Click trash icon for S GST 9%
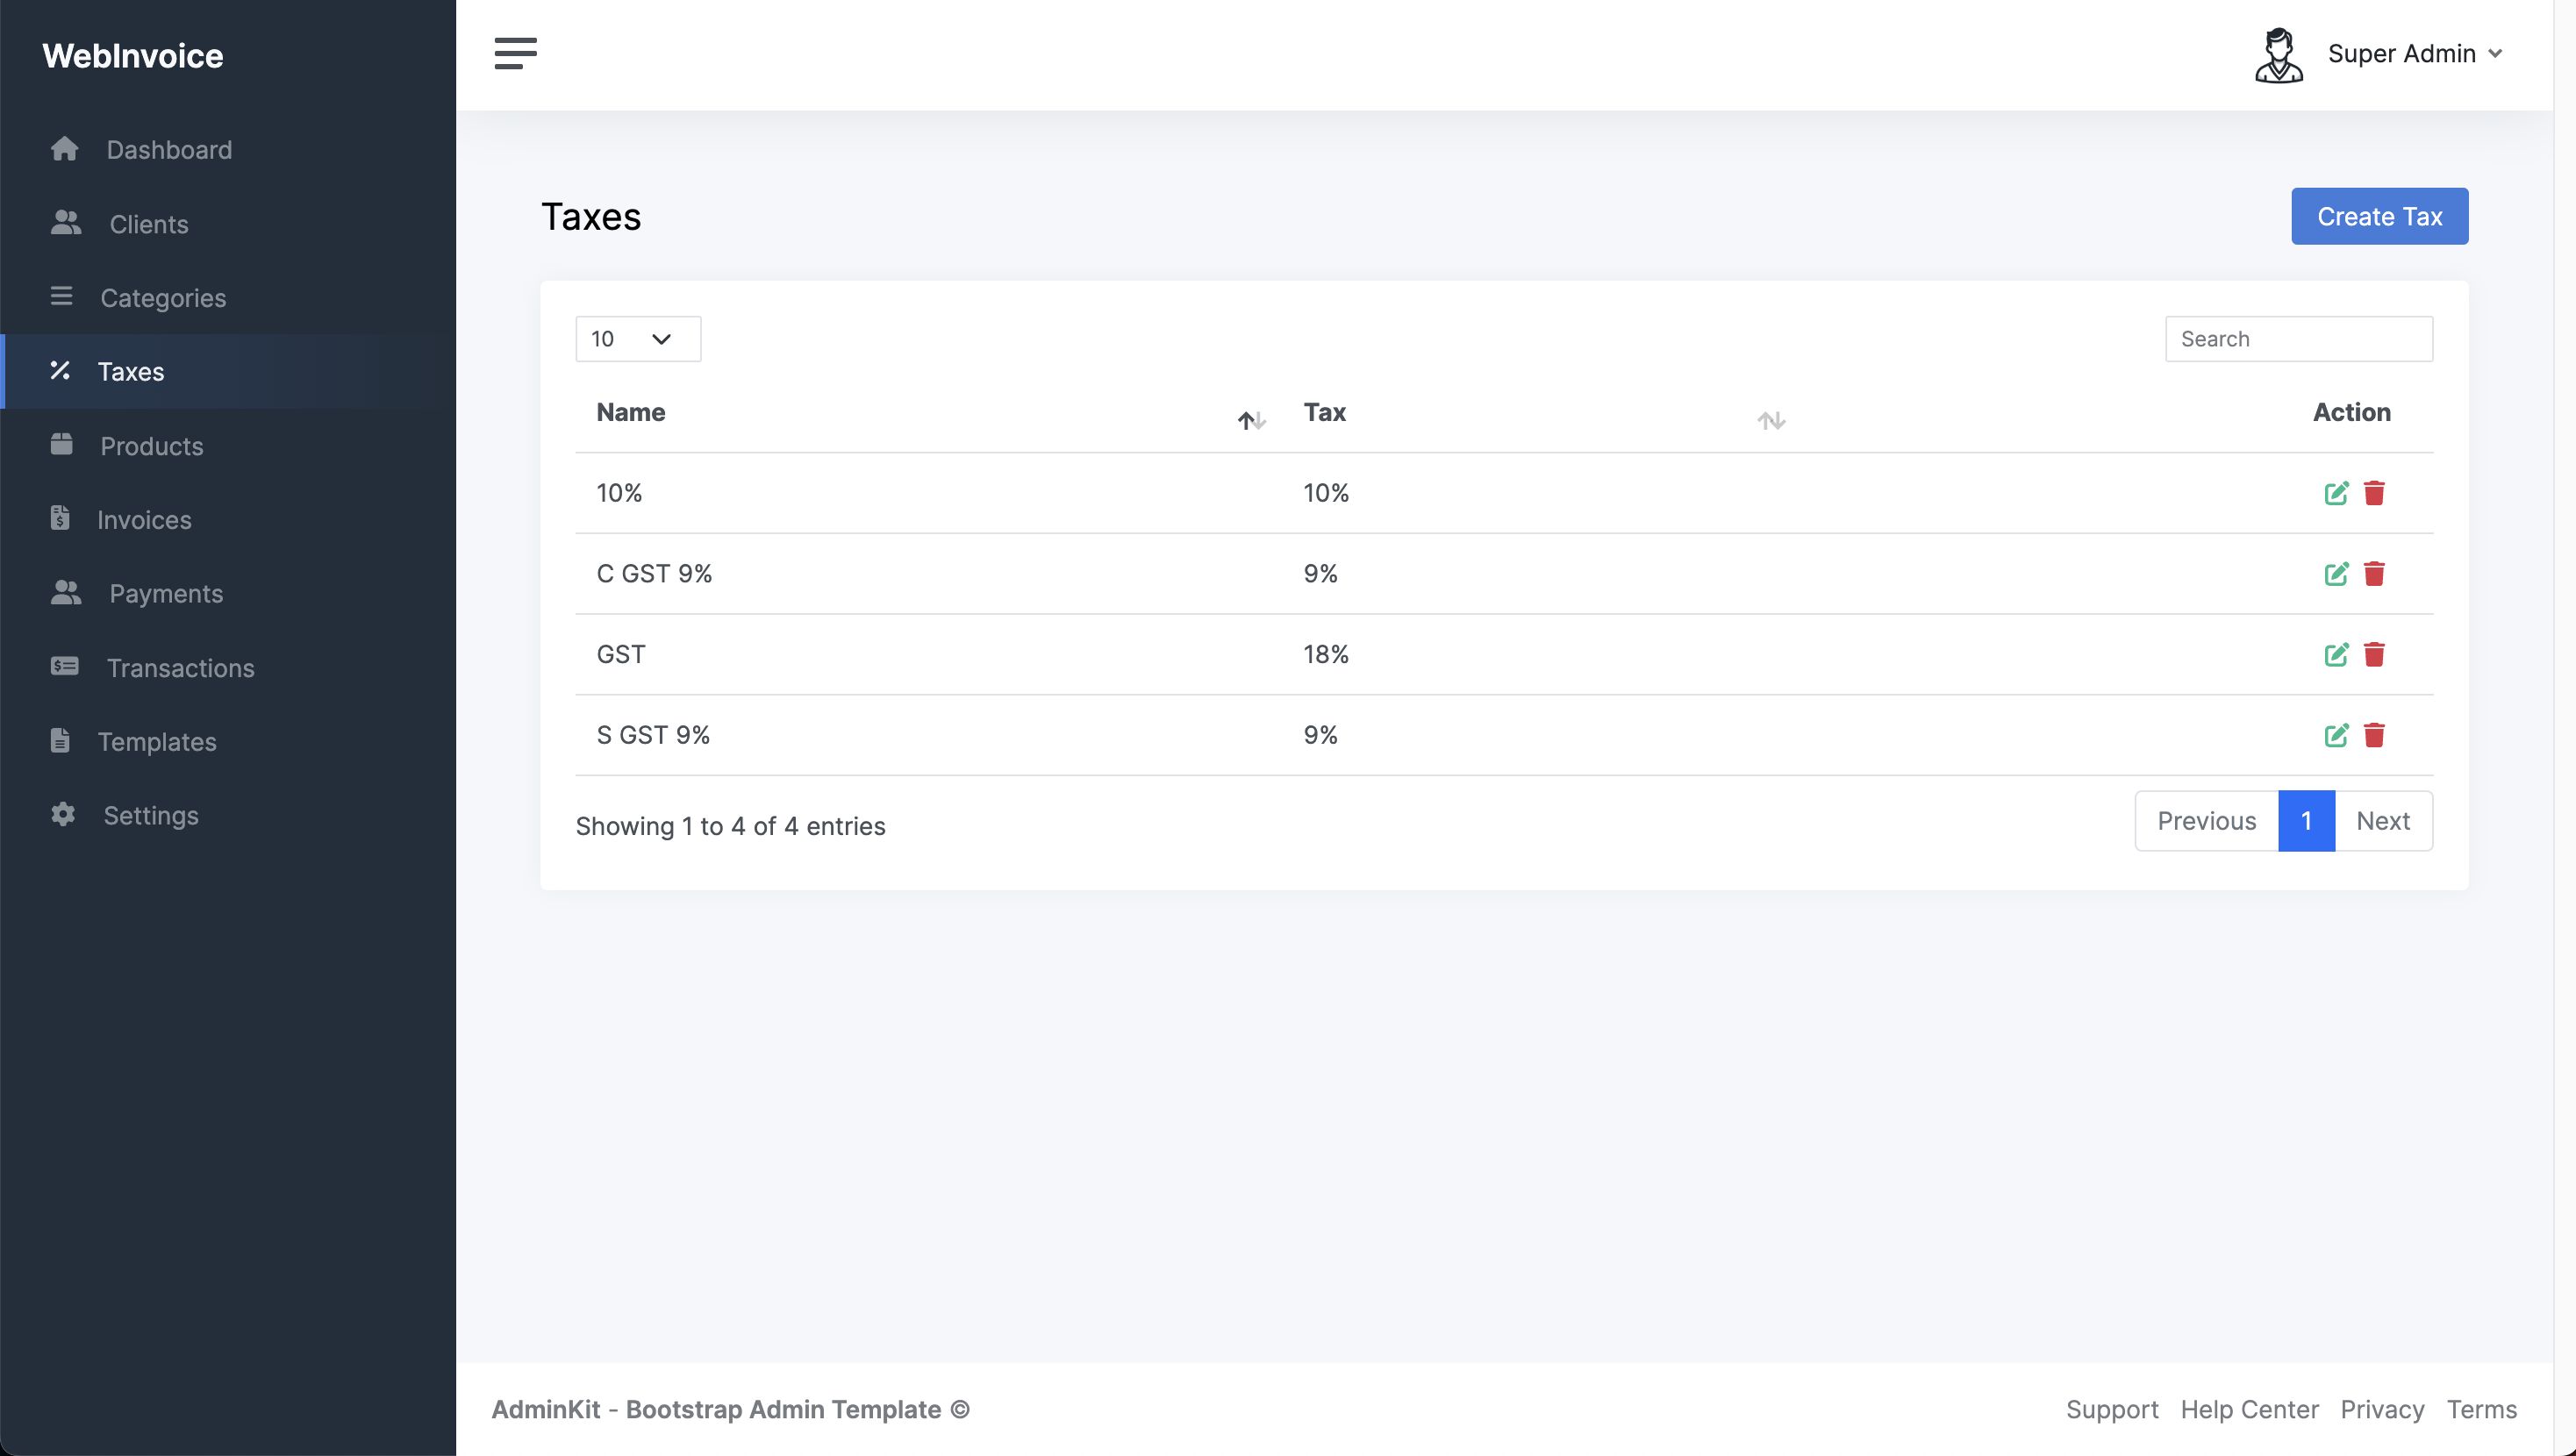This screenshot has height=1456, width=2576. click(2374, 735)
